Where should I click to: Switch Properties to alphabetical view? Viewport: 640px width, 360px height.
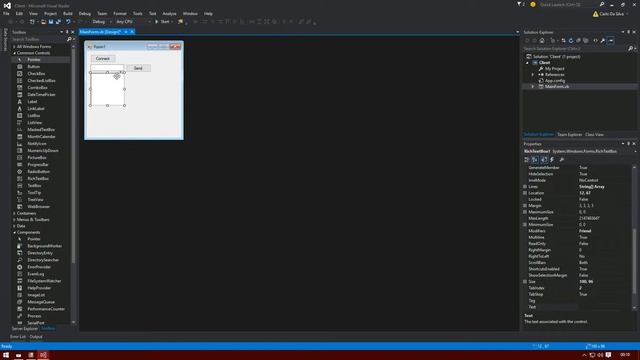(x=535, y=160)
